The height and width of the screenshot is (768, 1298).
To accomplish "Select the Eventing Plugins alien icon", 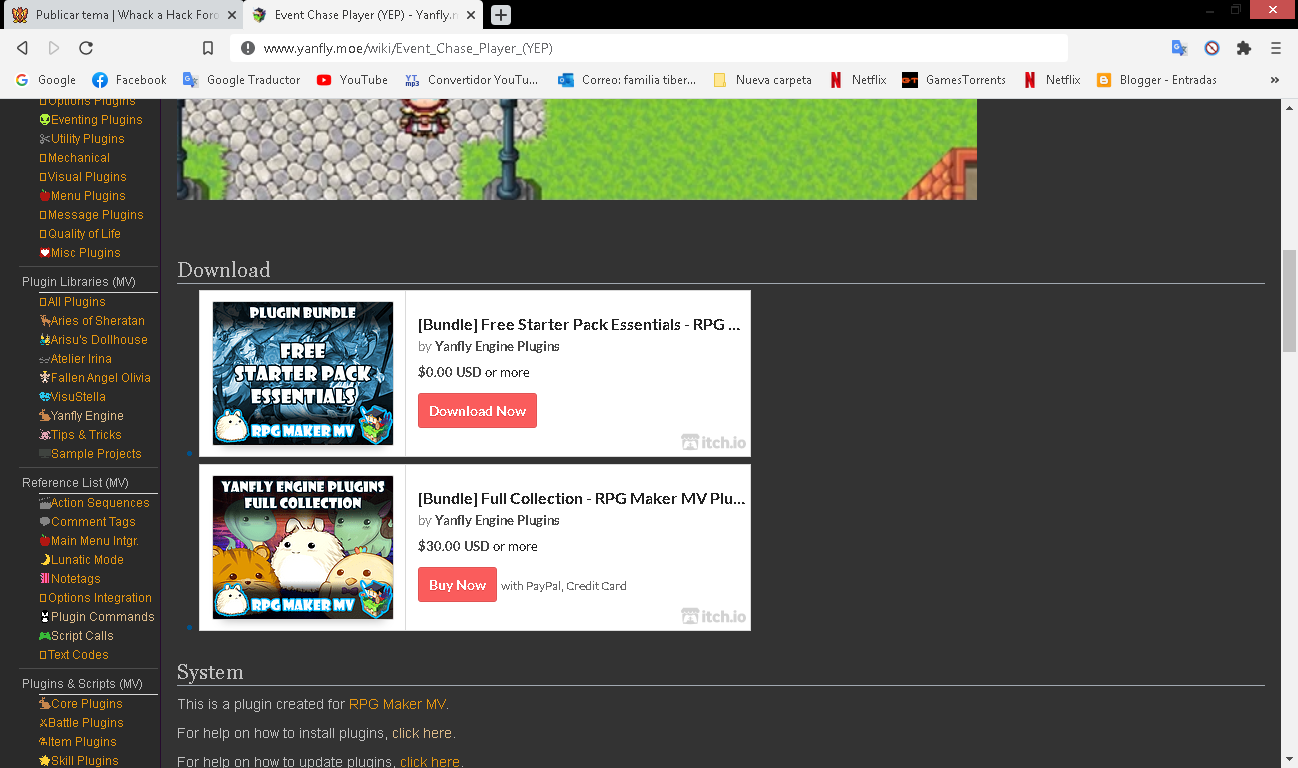I will point(44,119).
